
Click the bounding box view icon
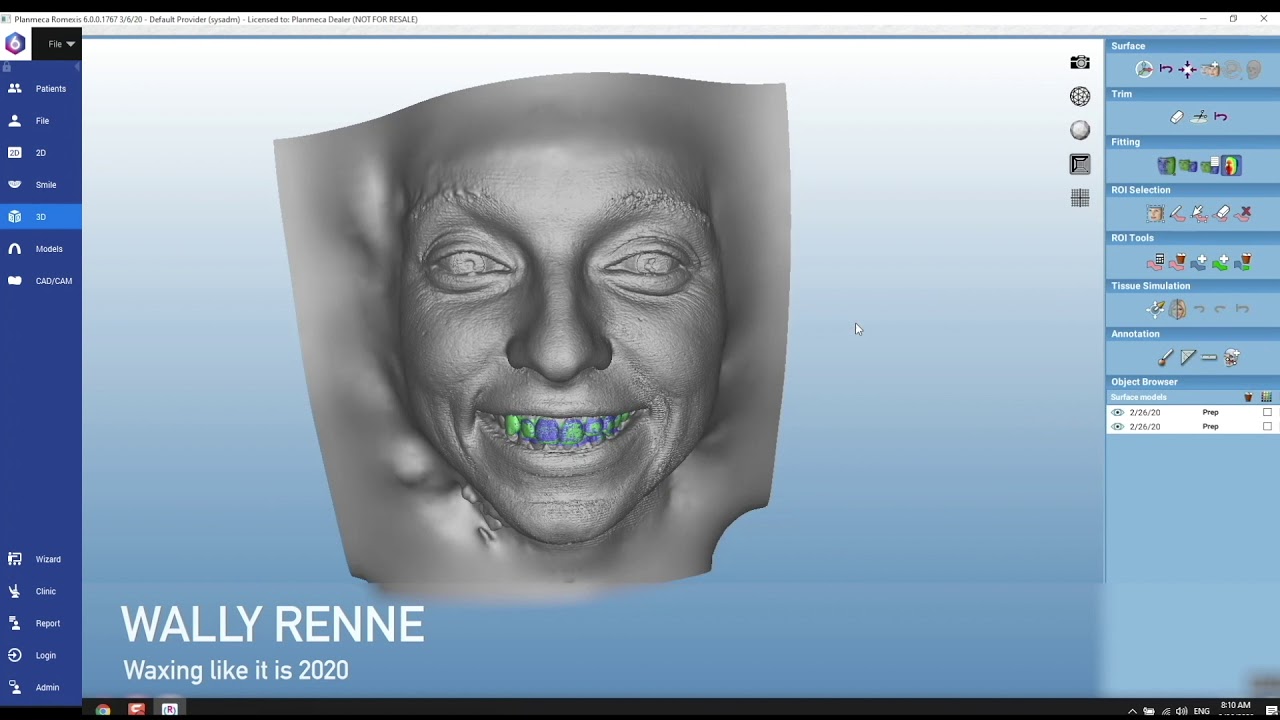tap(1080, 164)
